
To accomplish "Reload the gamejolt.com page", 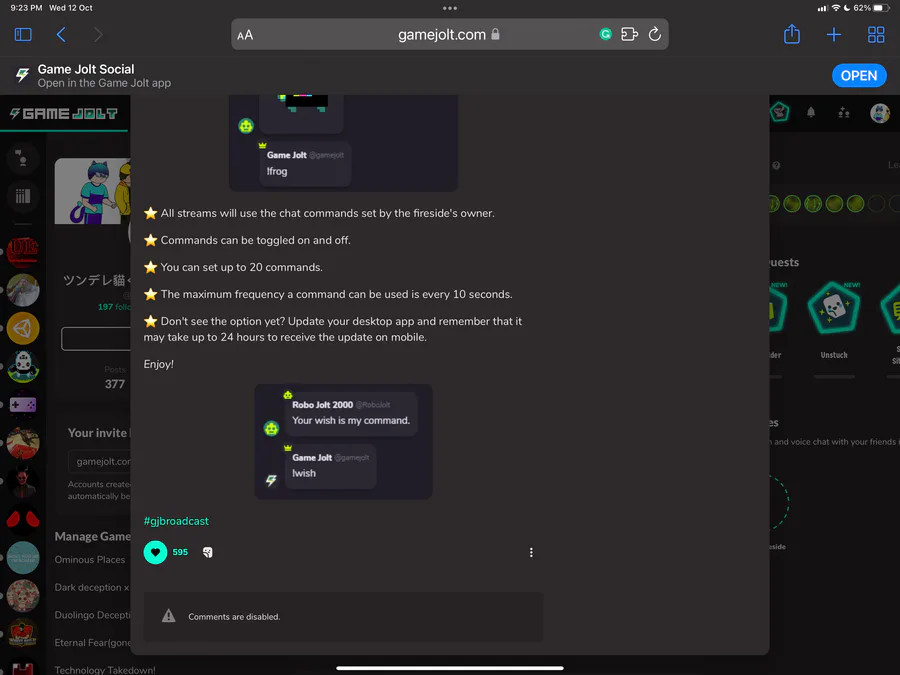I will [x=654, y=34].
